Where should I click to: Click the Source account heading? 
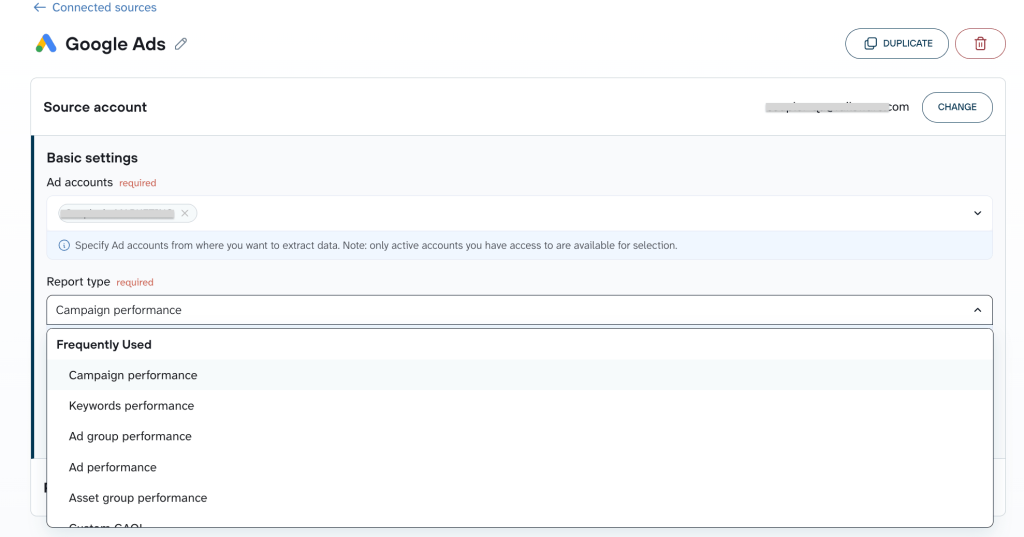click(95, 107)
